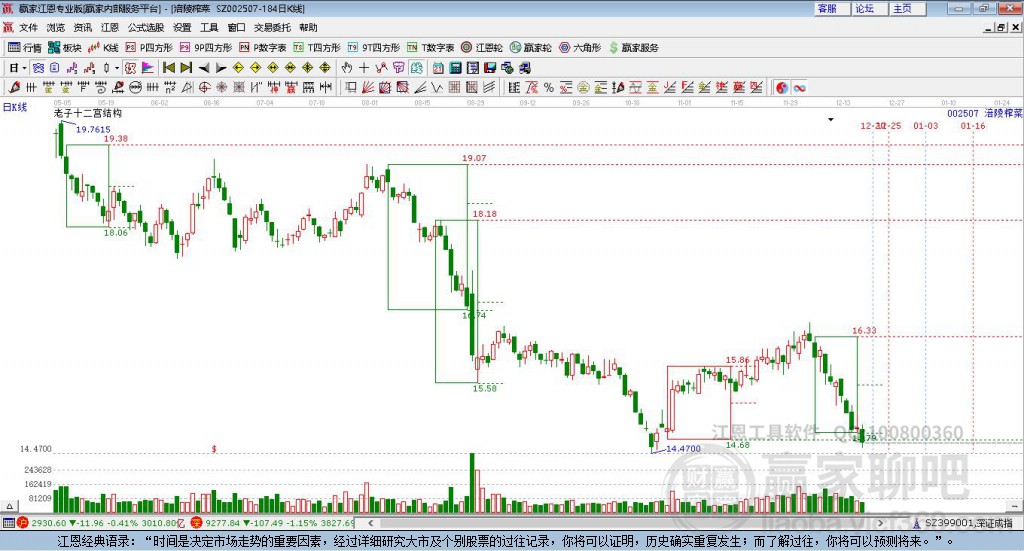Screen dimensions: 1024x551
Task: Click the 19.7615 high price label
Action: (93, 129)
